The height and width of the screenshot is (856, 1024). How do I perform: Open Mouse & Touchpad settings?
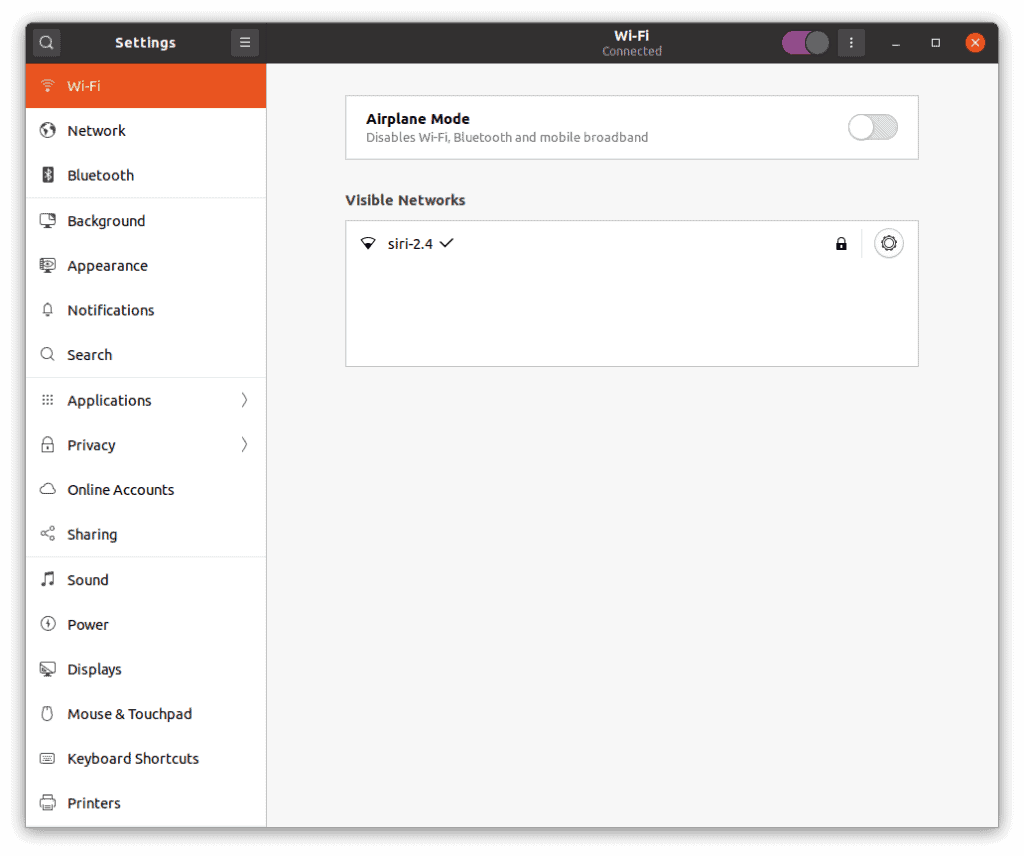(x=146, y=714)
